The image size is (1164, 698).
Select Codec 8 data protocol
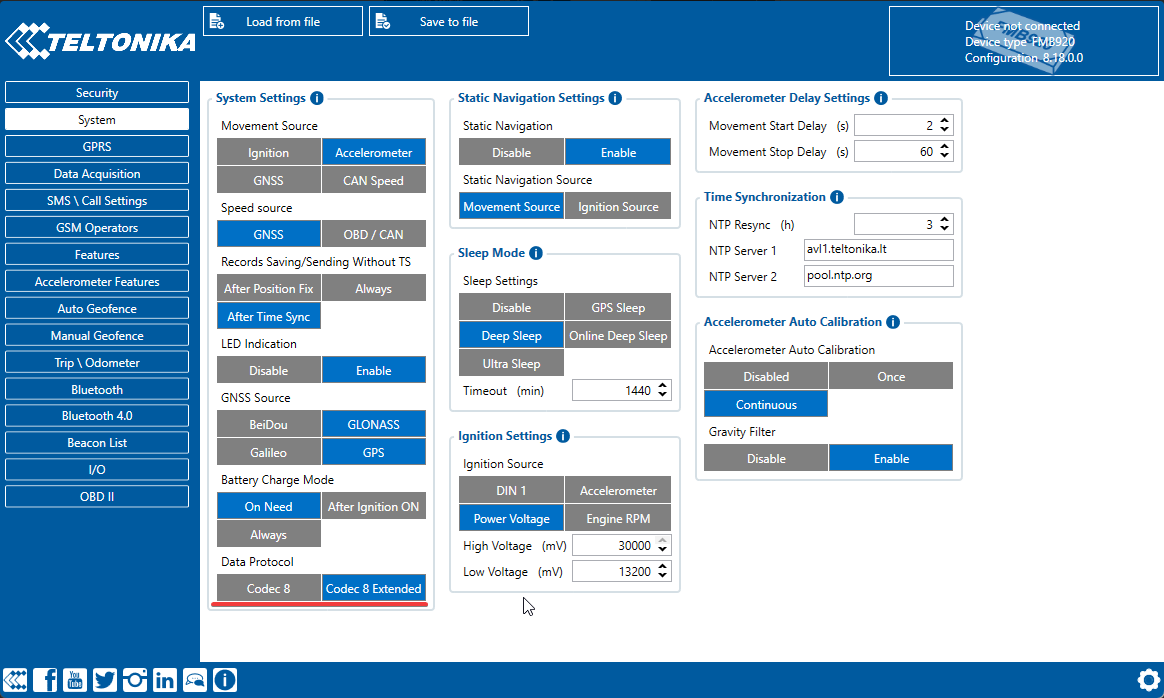(x=269, y=589)
